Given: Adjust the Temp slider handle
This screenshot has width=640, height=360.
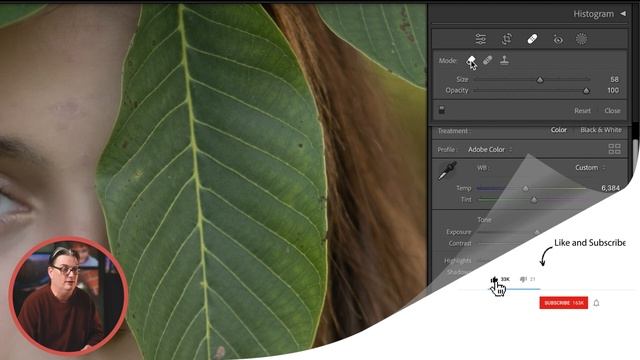Looking at the screenshot, I should tap(525, 188).
